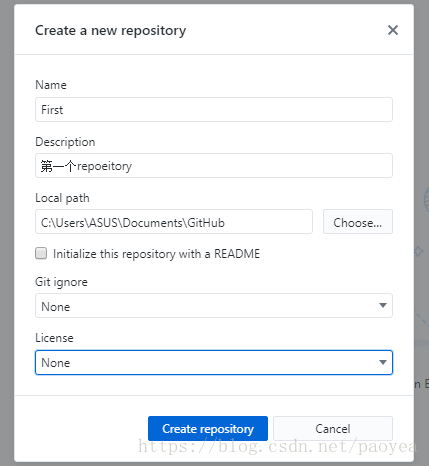Open the License combo box
Viewport: 429px width, 466px height.
coord(214,362)
